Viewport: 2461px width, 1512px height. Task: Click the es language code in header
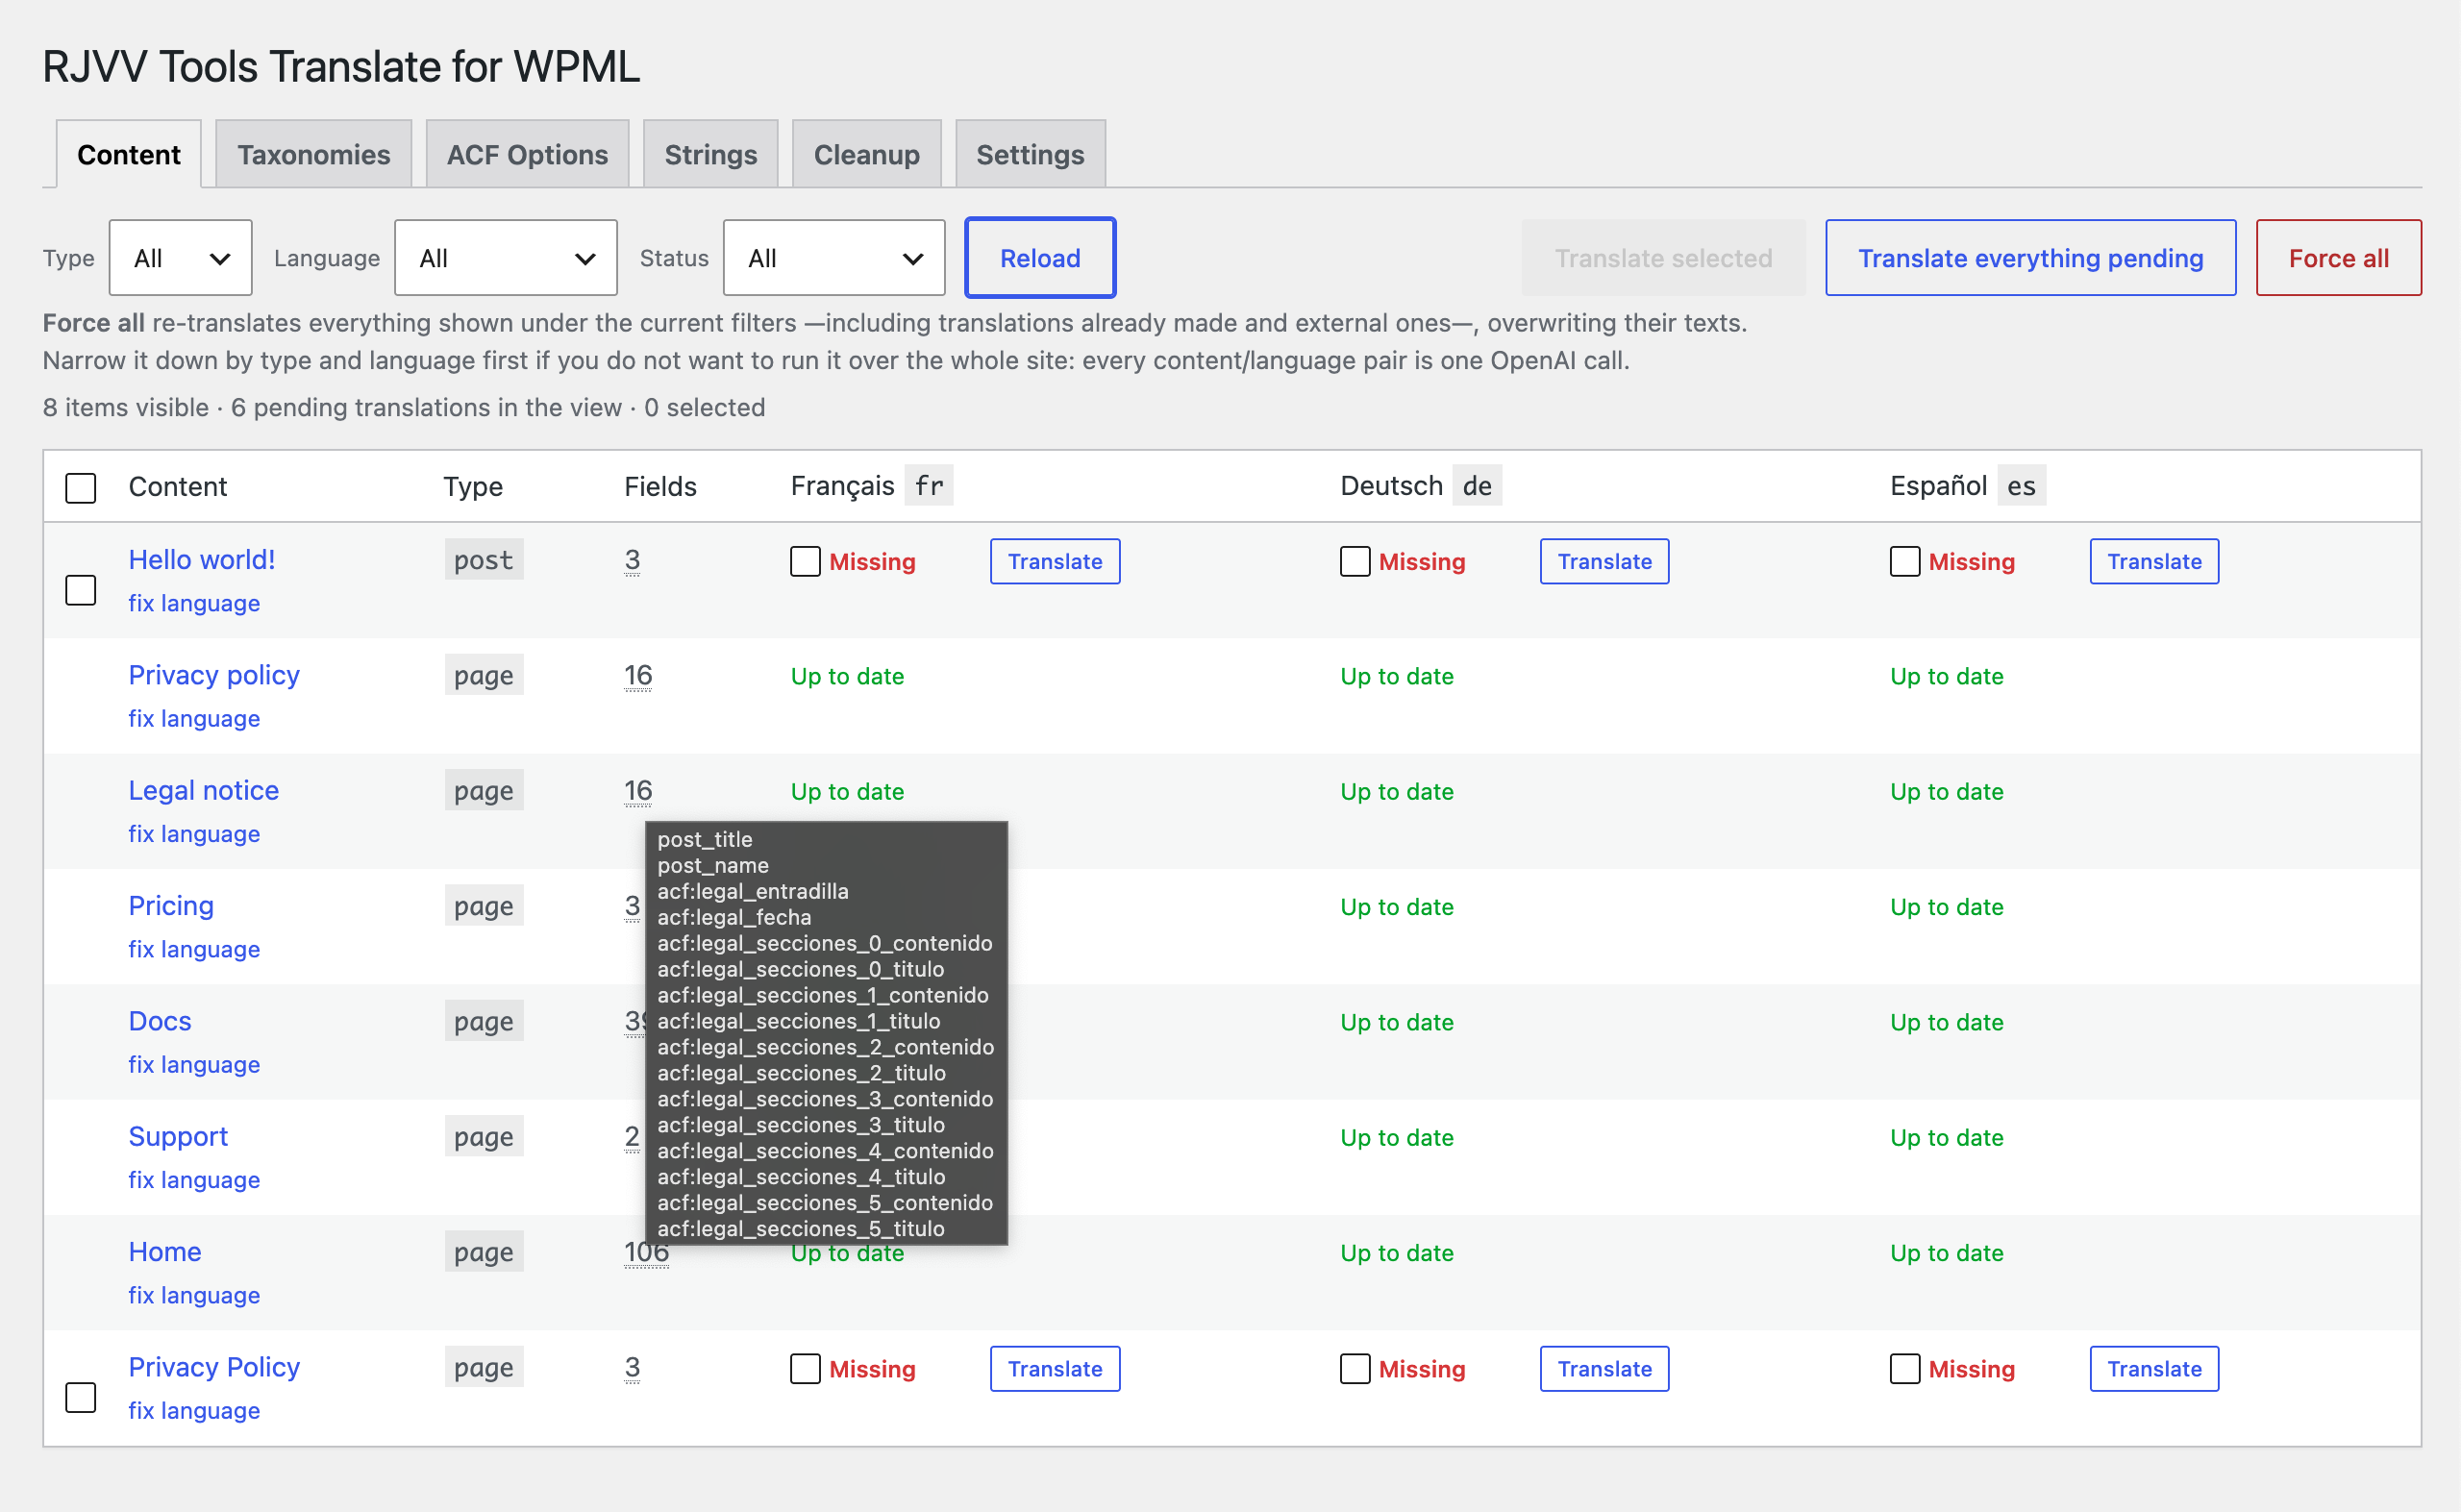click(x=2021, y=486)
